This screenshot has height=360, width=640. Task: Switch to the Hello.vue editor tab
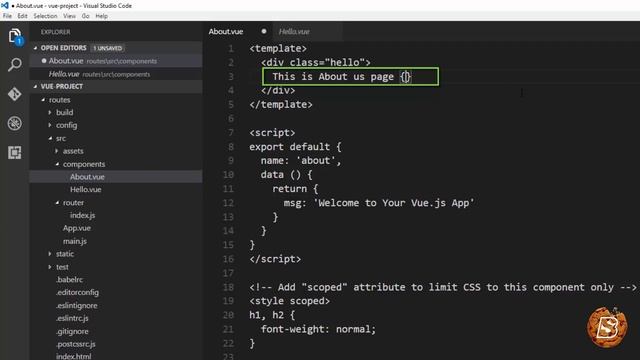coord(294,31)
